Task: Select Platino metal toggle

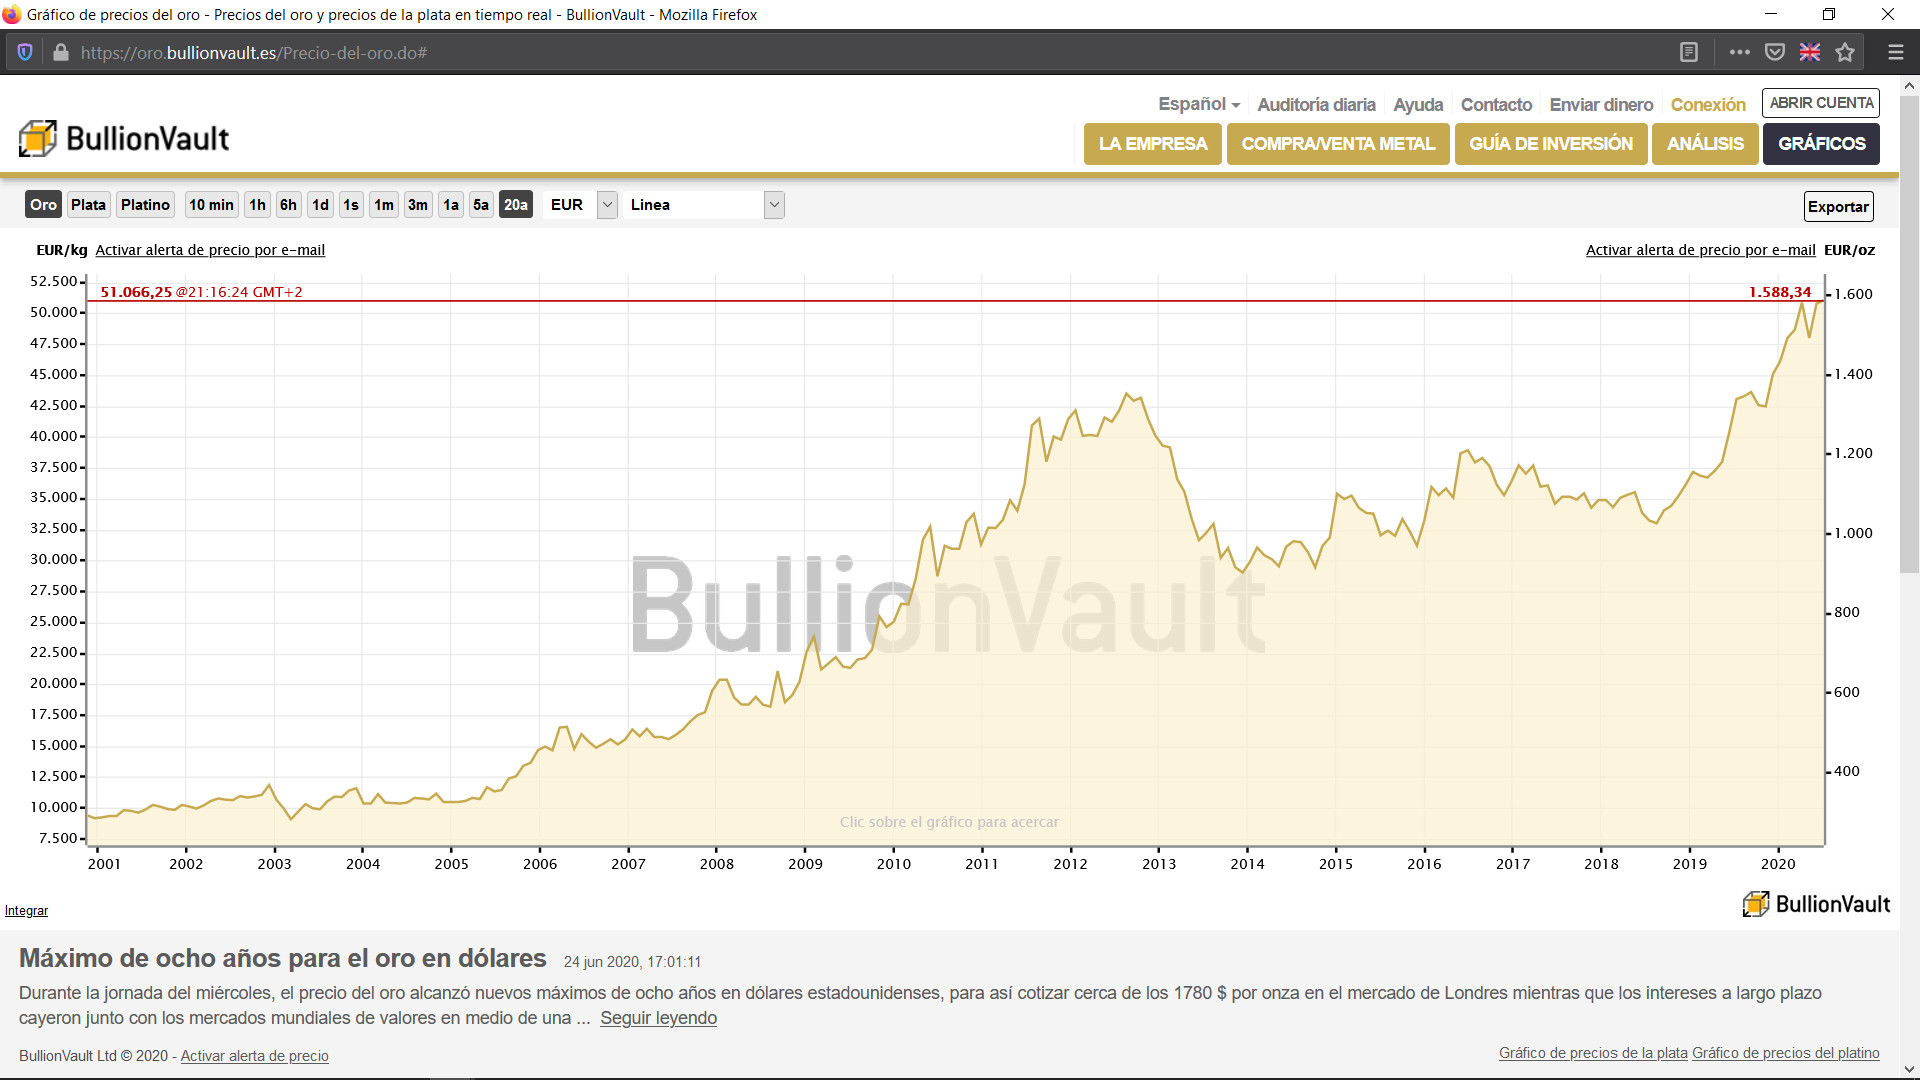Action: click(145, 205)
